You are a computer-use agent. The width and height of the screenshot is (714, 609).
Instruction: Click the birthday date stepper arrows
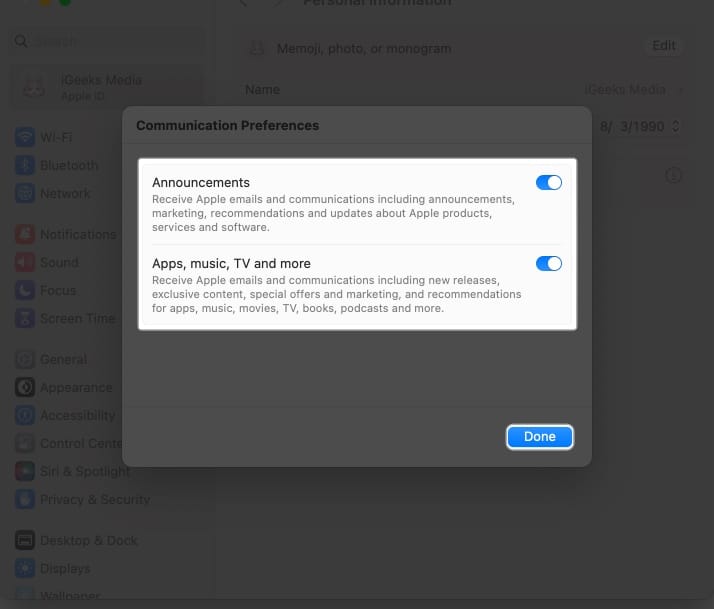[x=676, y=126]
